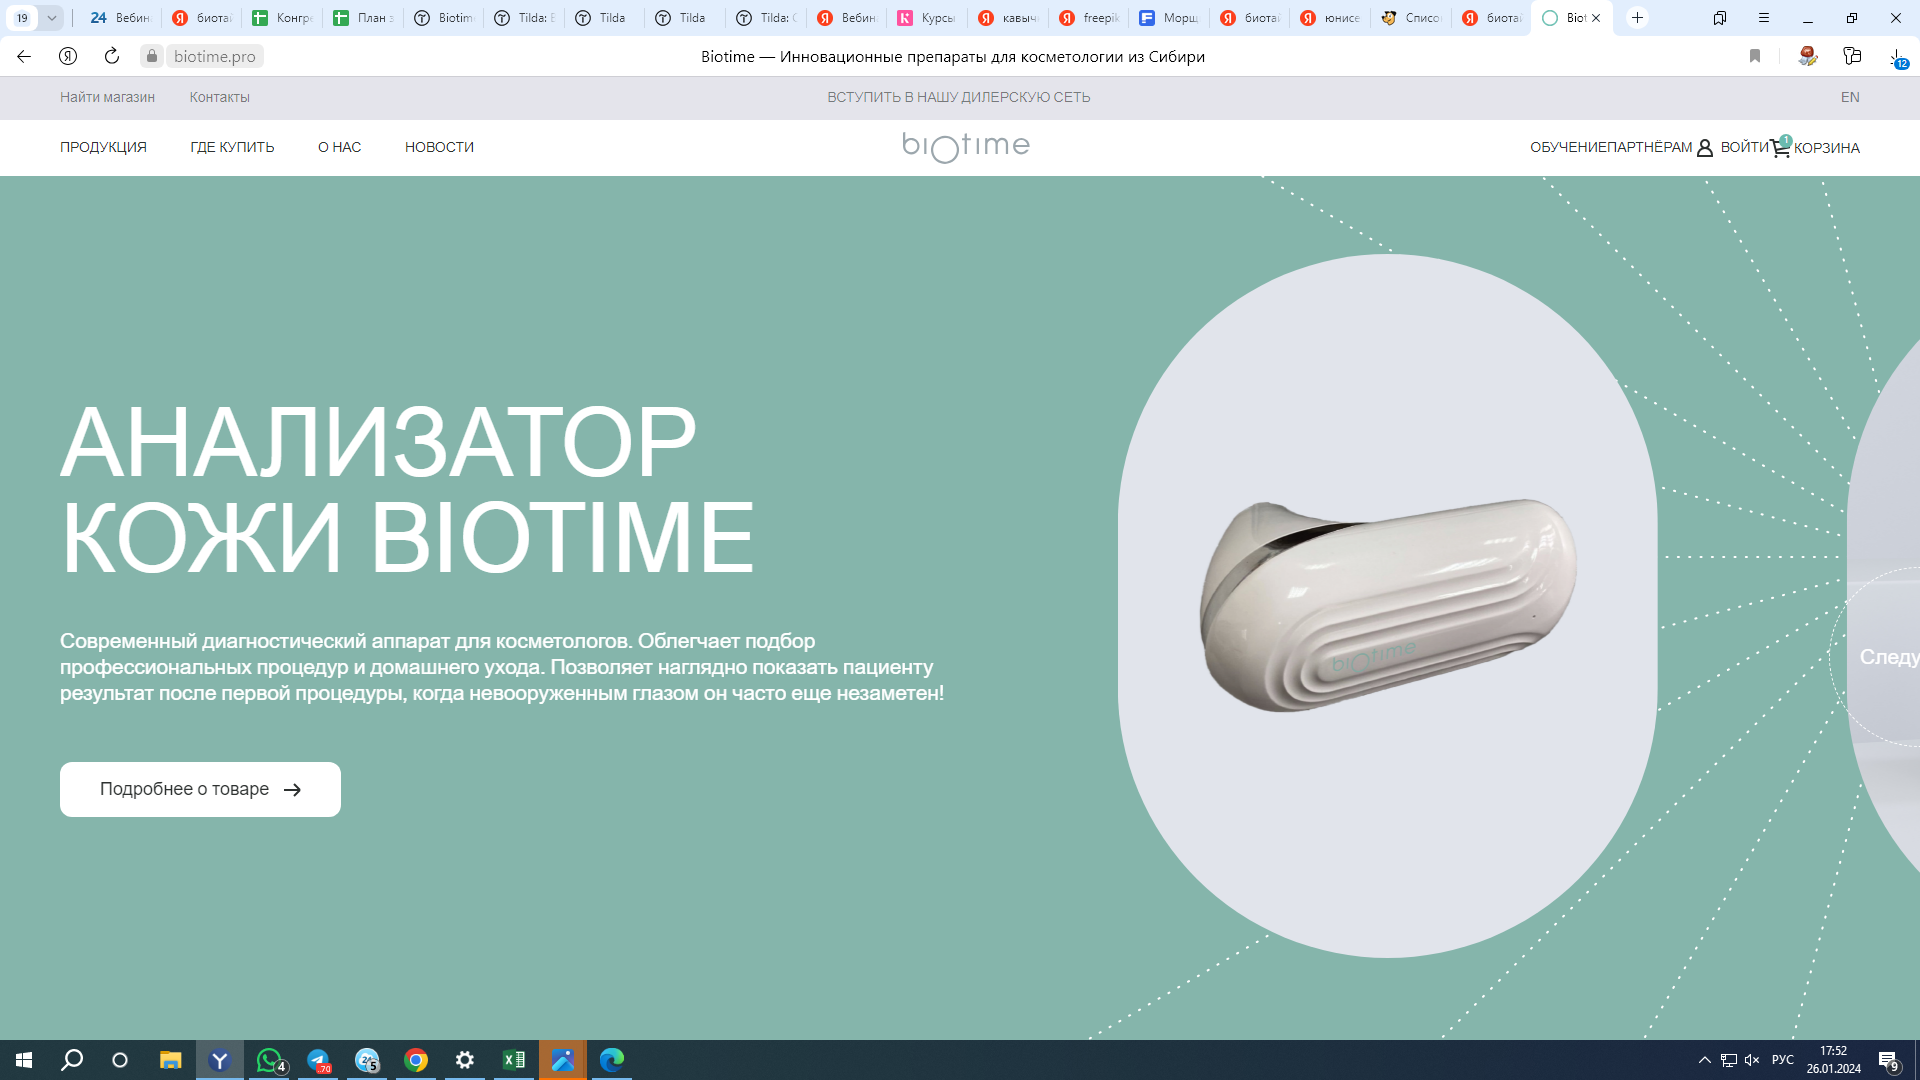Open the shopping cart icon
This screenshot has width=1920, height=1080.
point(1780,148)
